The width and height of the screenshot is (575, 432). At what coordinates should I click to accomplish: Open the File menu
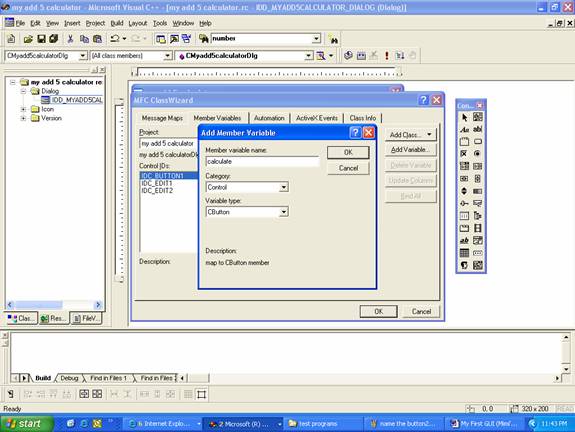point(20,23)
